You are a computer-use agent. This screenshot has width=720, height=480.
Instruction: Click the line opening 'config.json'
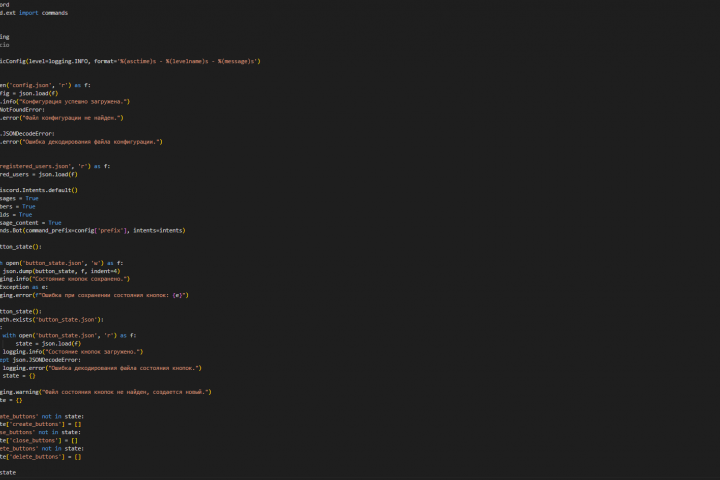45,85
